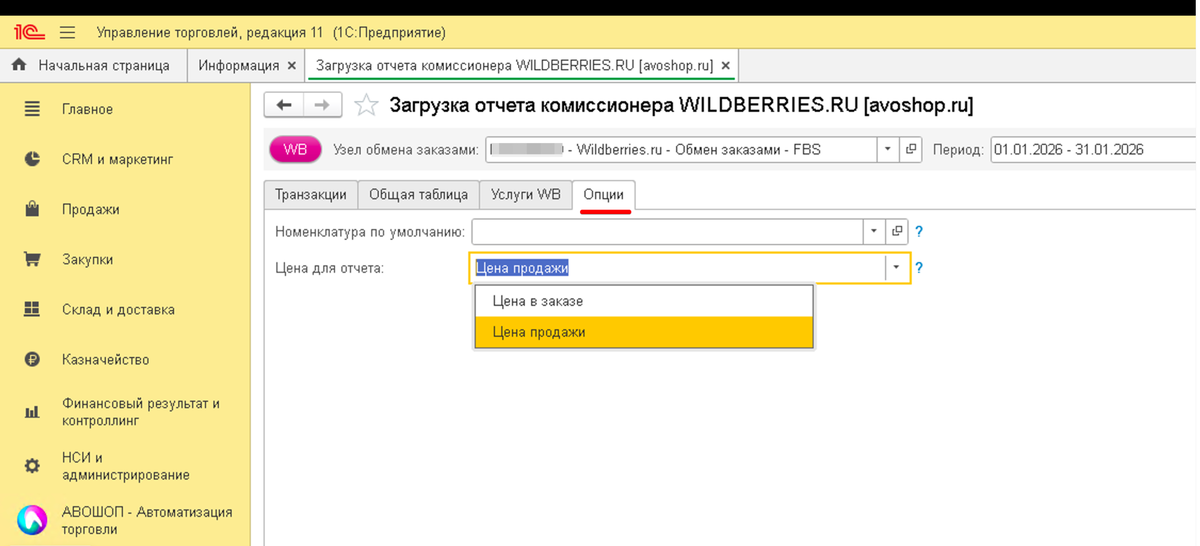Go to Начальная страница tab

point(92,66)
